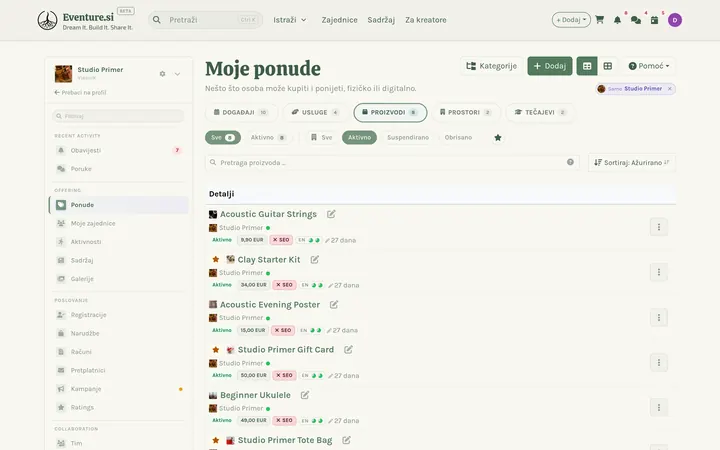Select the Usluge tab
Viewport: 720px width, 450px height.
315,112
